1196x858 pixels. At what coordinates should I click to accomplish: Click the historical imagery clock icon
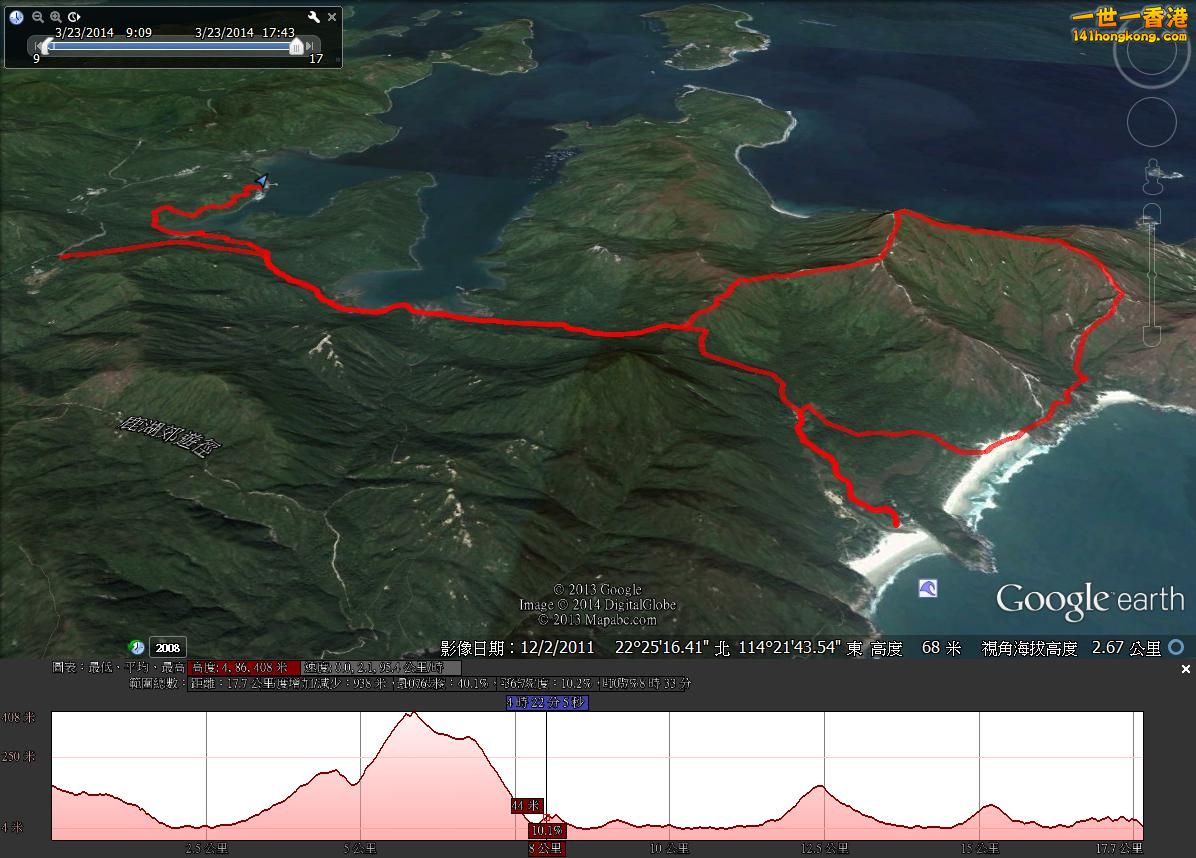pyautogui.click(x=136, y=647)
